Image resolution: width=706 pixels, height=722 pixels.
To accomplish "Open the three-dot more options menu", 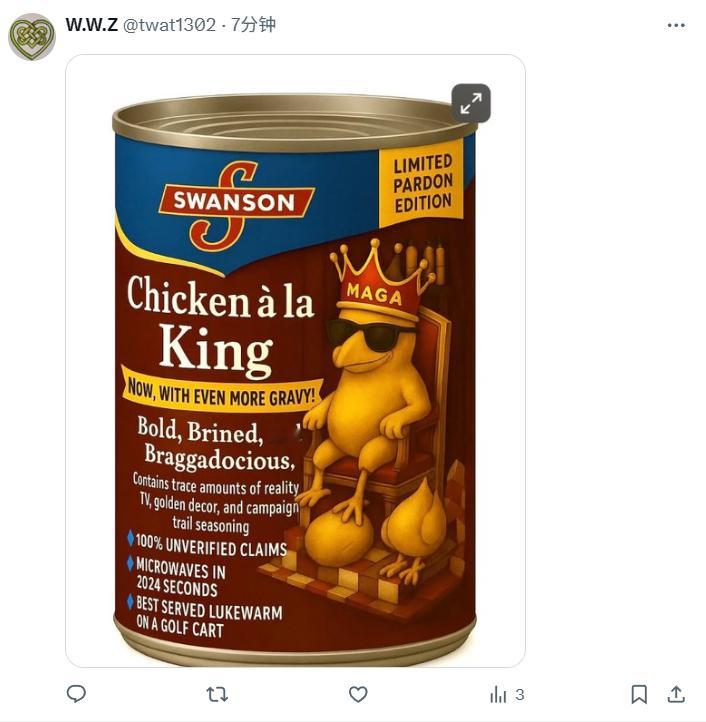I will point(676,25).
